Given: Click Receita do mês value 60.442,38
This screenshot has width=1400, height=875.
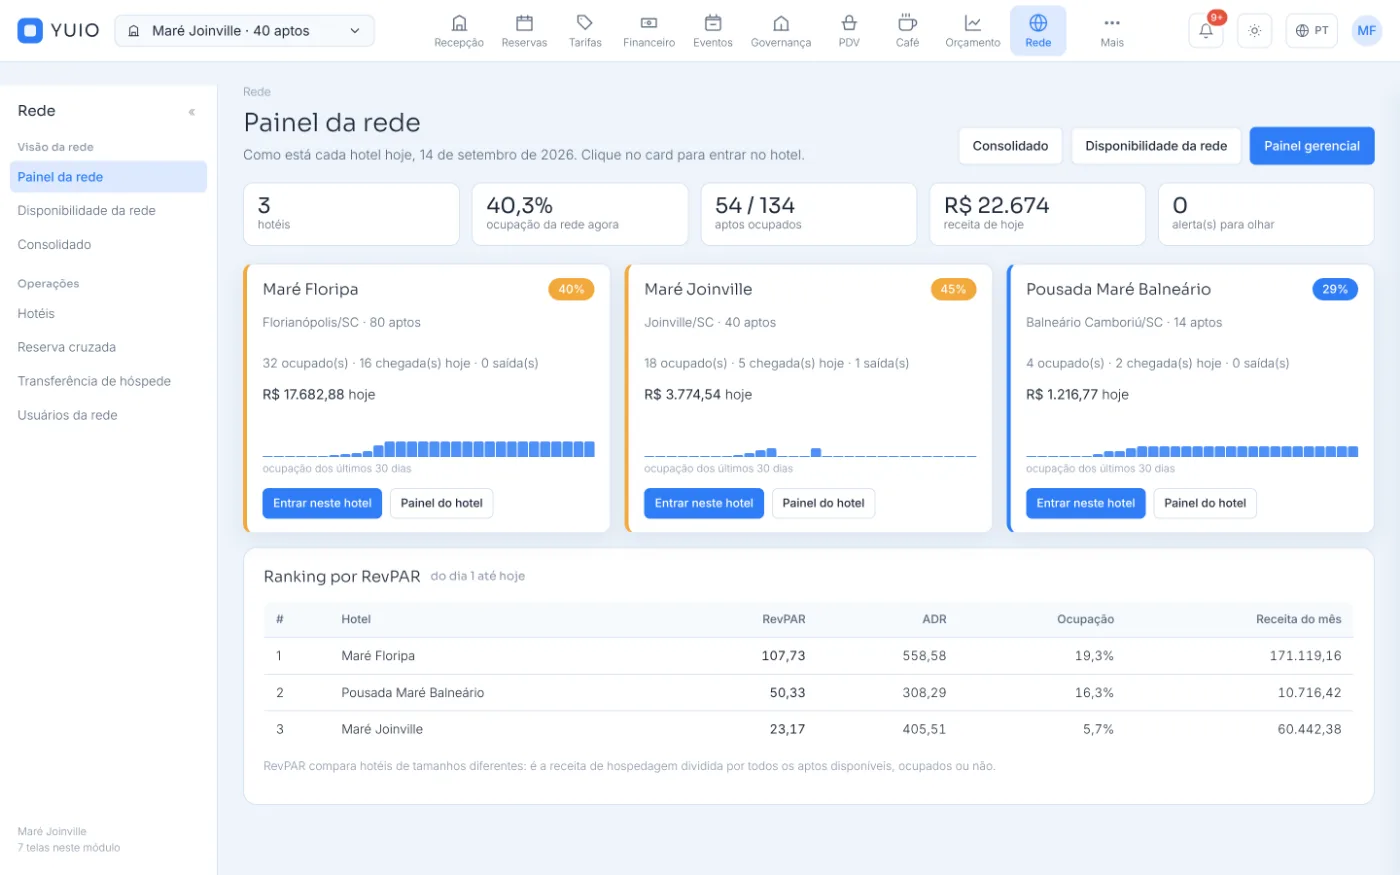Looking at the screenshot, I should pyautogui.click(x=1309, y=729).
